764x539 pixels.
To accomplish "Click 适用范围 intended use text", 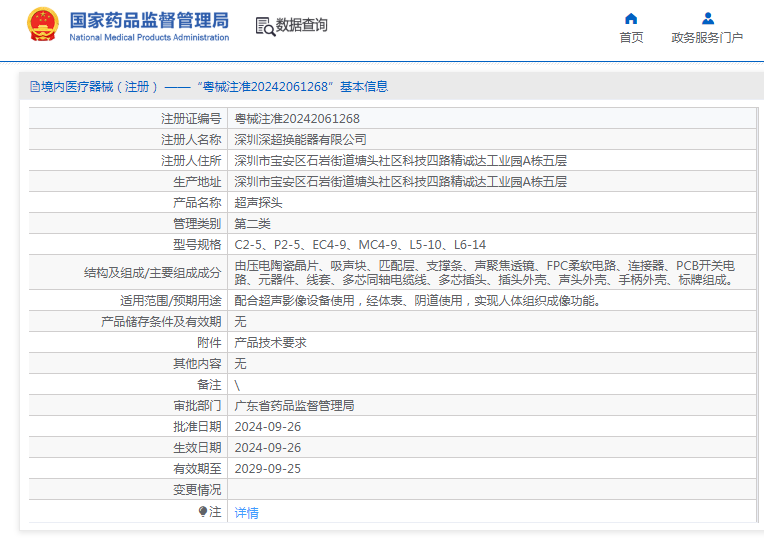I will 418,301.
